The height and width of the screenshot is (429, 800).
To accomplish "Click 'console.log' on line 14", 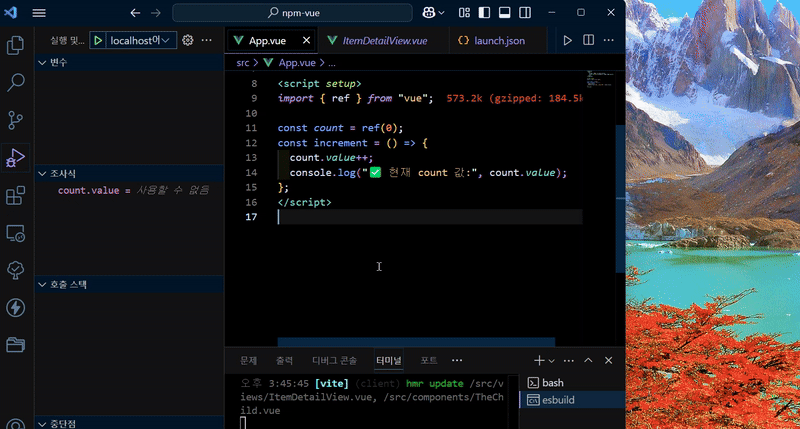I will 322,173.
